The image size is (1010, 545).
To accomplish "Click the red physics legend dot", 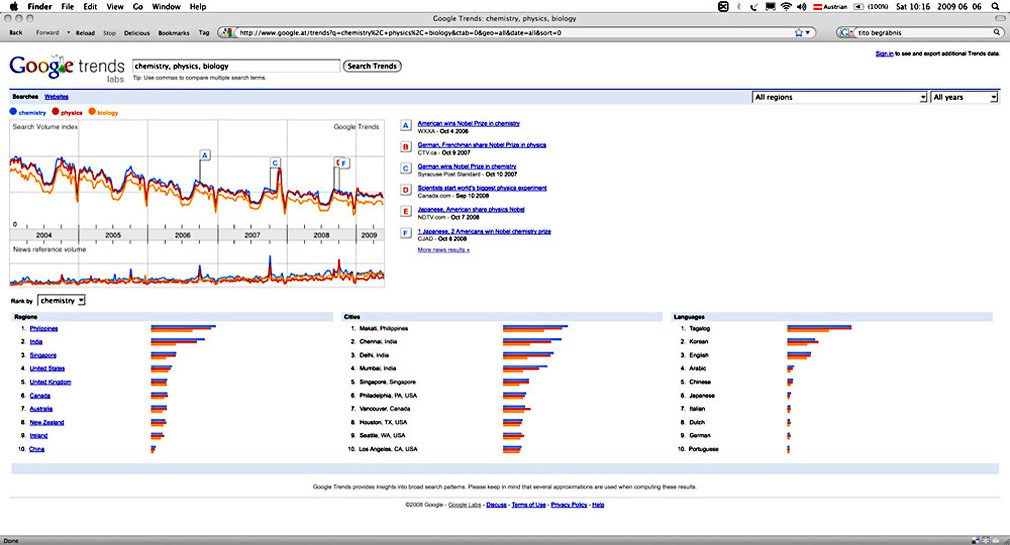I will pyautogui.click(x=55, y=111).
